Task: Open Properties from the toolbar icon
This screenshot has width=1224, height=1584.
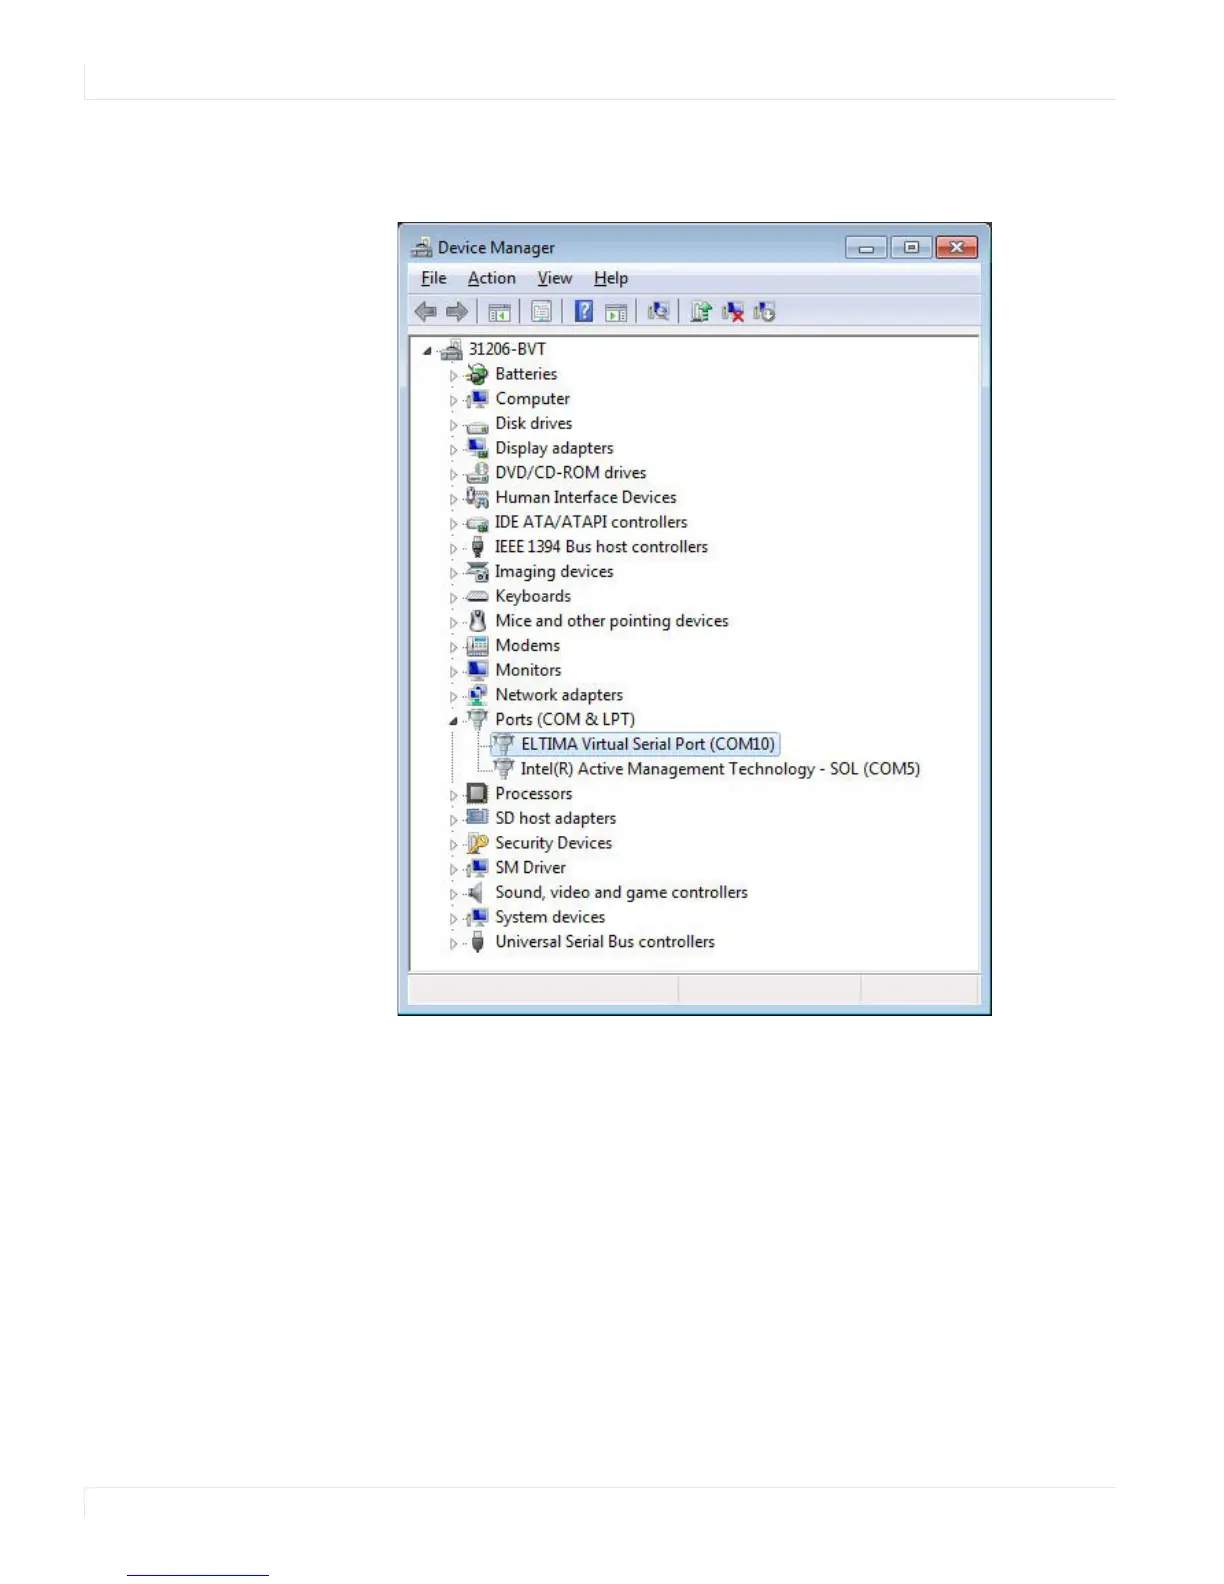Action: [541, 312]
